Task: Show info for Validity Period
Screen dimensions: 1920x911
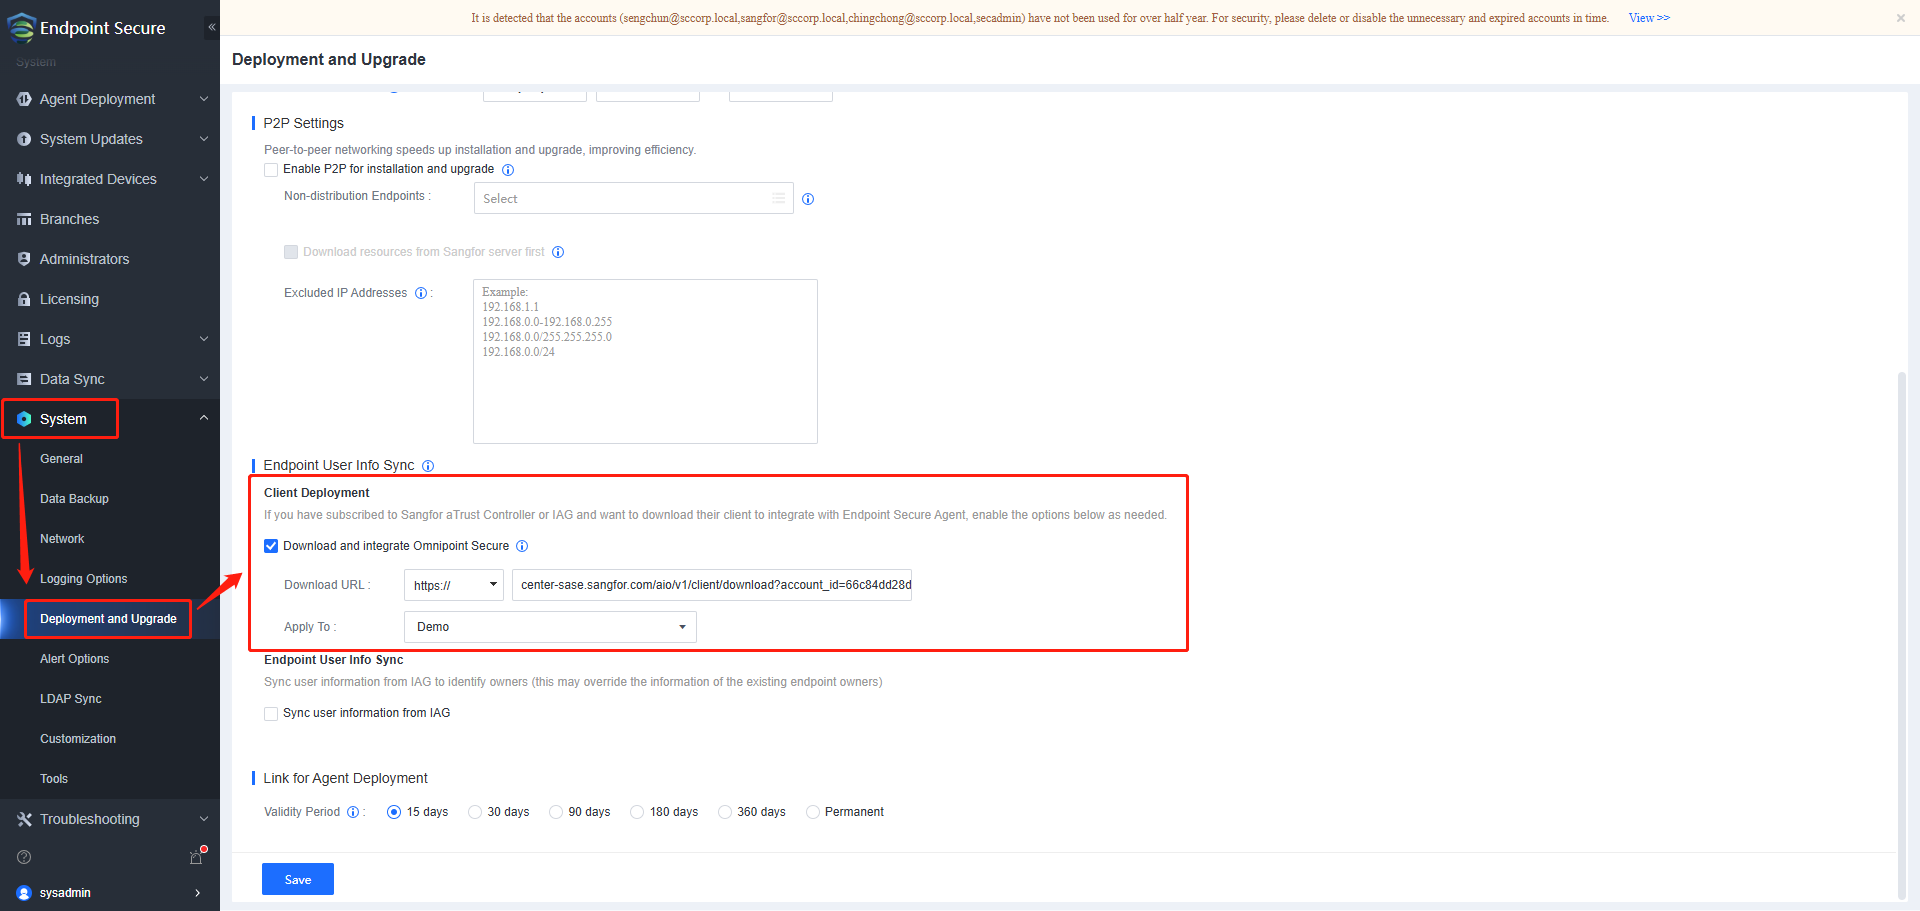Action: pyautogui.click(x=353, y=812)
